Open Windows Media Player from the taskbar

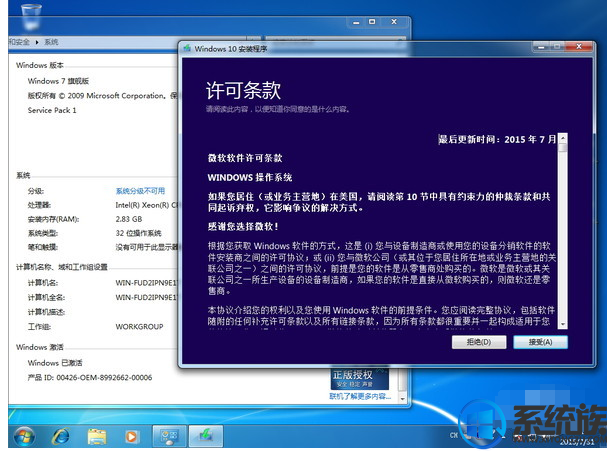(x=131, y=437)
